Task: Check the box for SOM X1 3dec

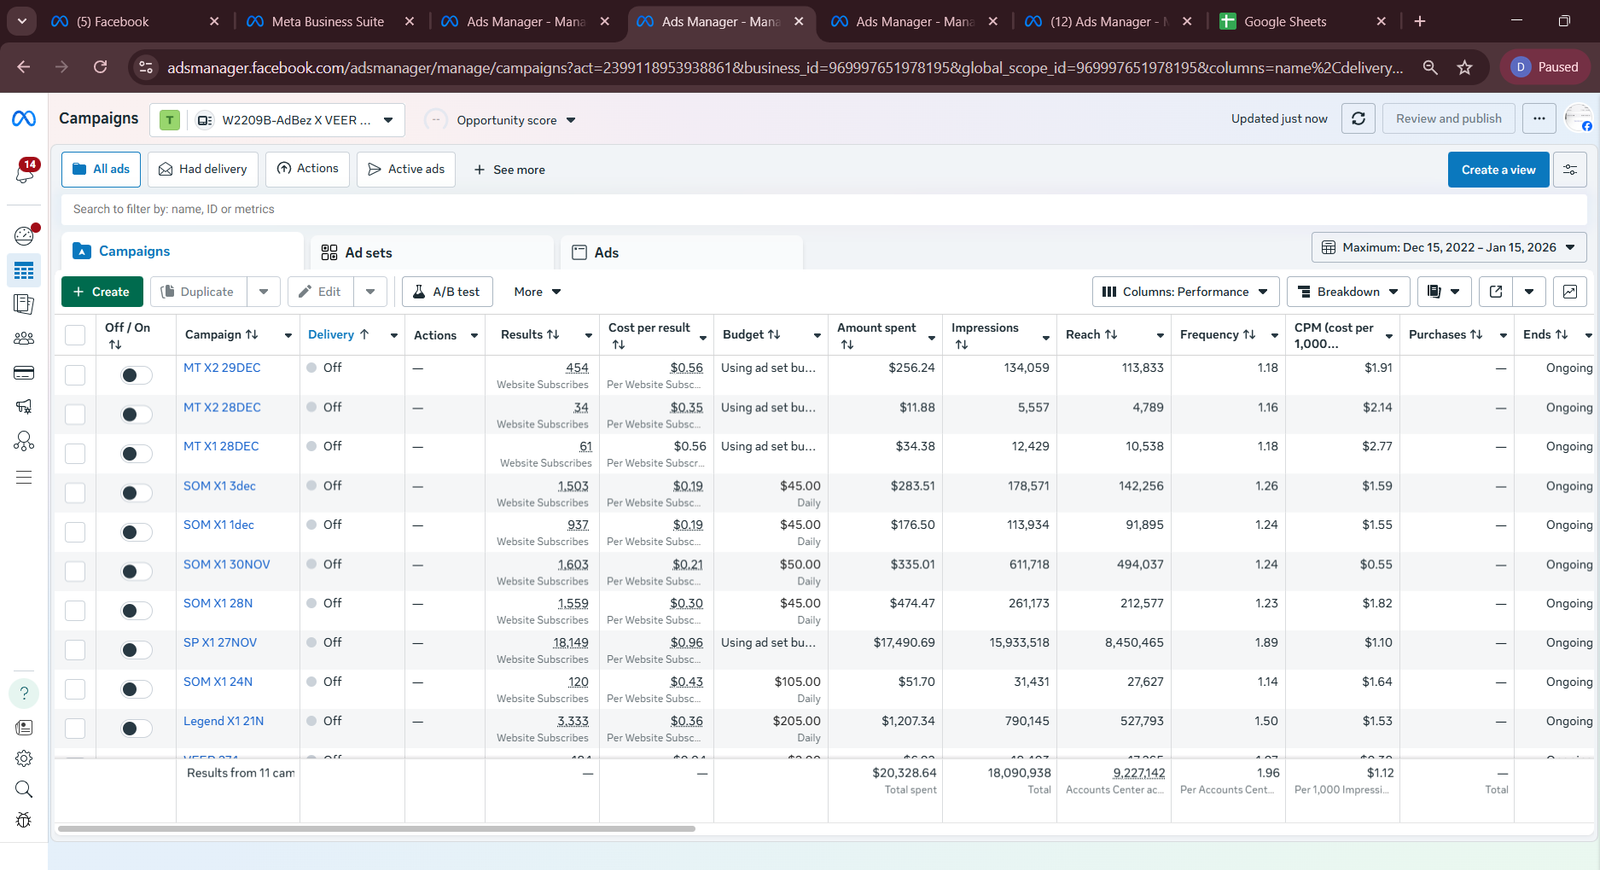Action: [x=75, y=493]
